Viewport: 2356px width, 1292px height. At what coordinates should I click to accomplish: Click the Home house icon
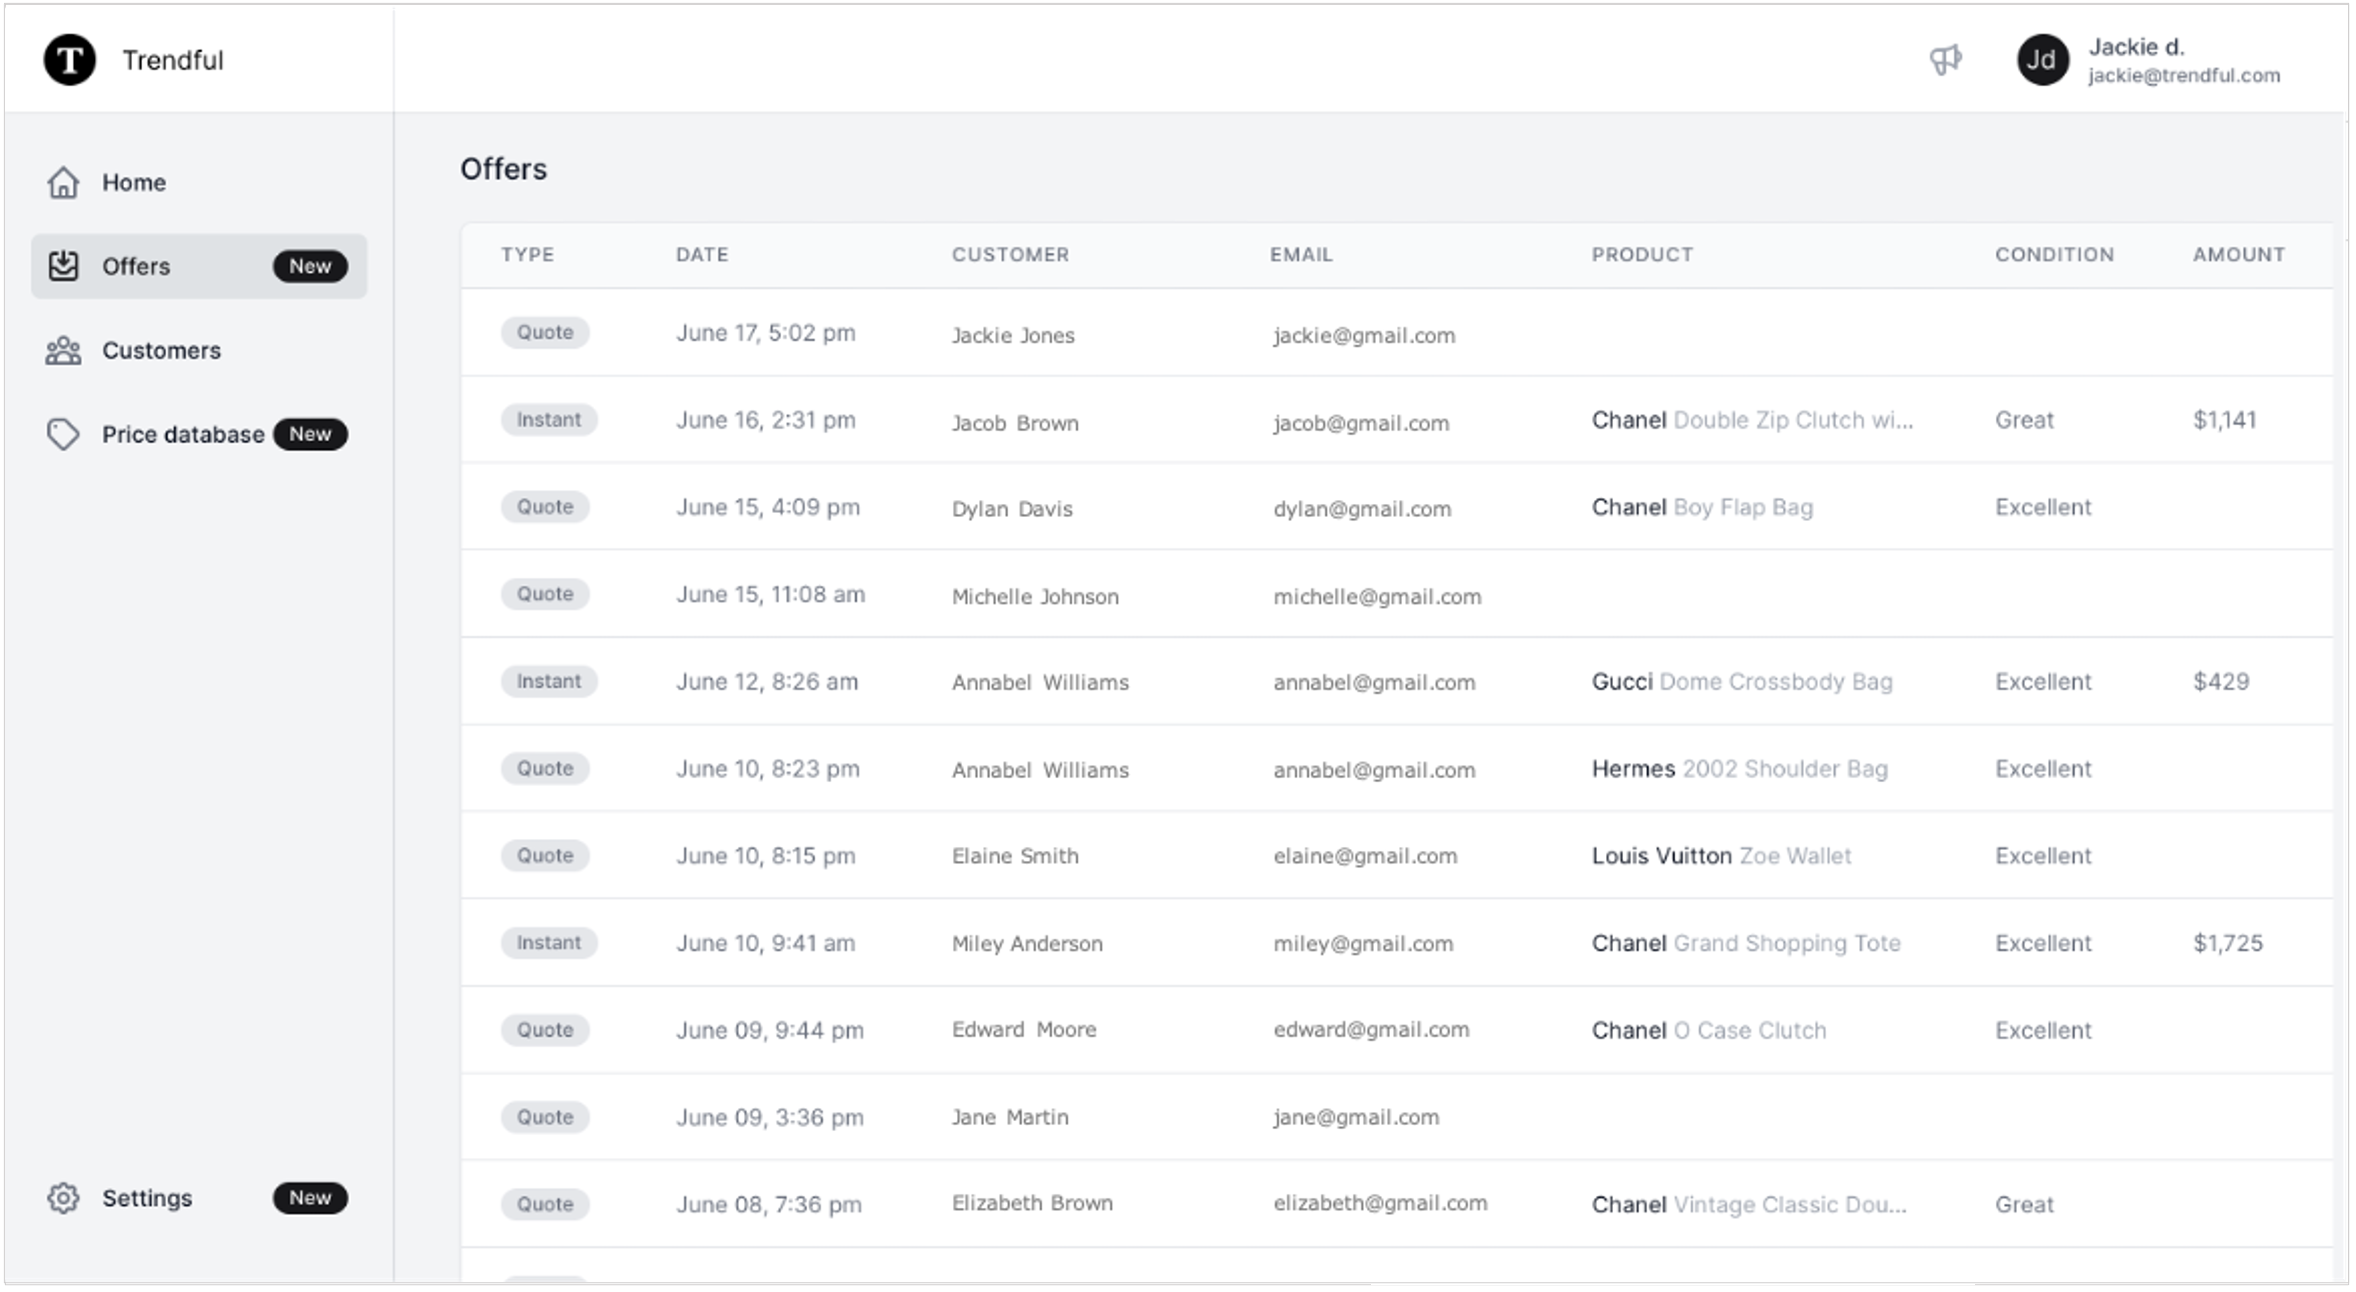(x=63, y=182)
